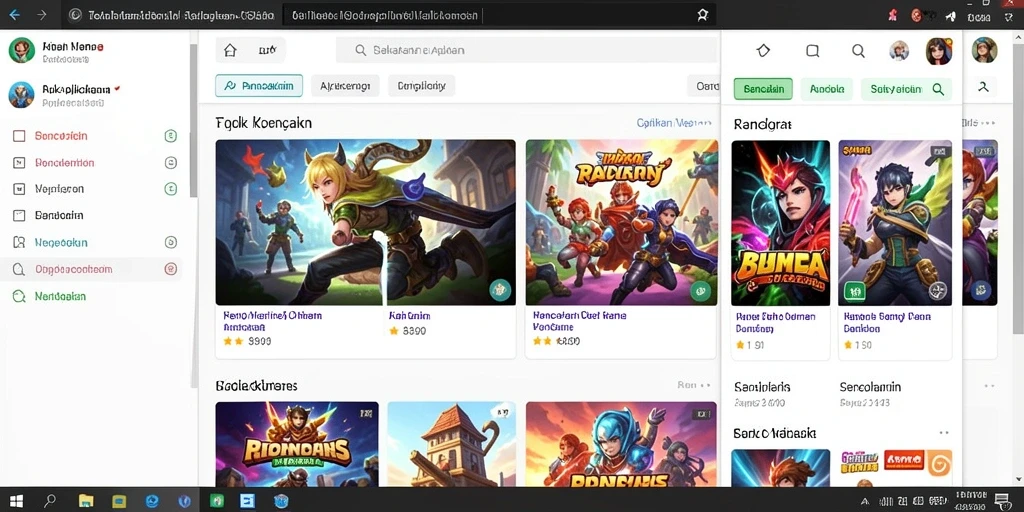Open the home icon in the top bar

(x=230, y=50)
